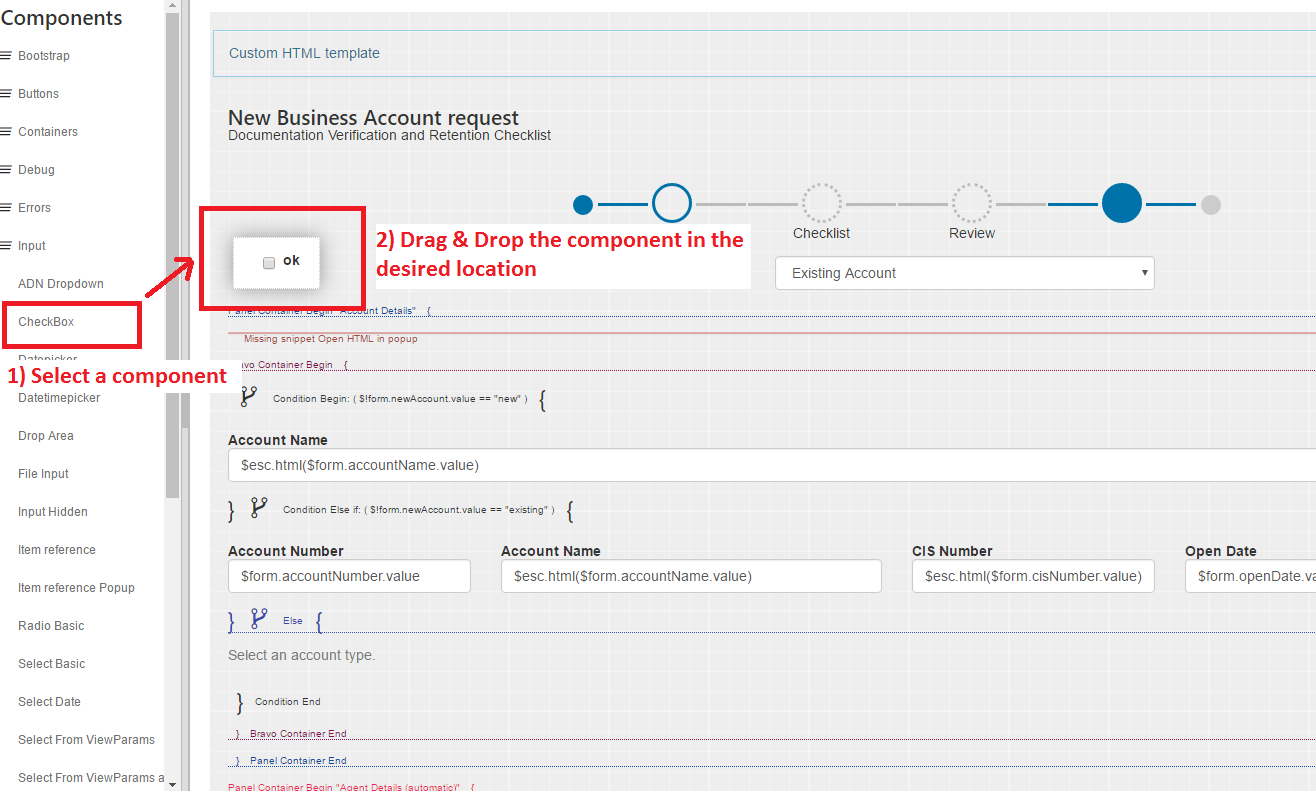Click the hamburger icon next to Buttons

[x=6, y=94]
